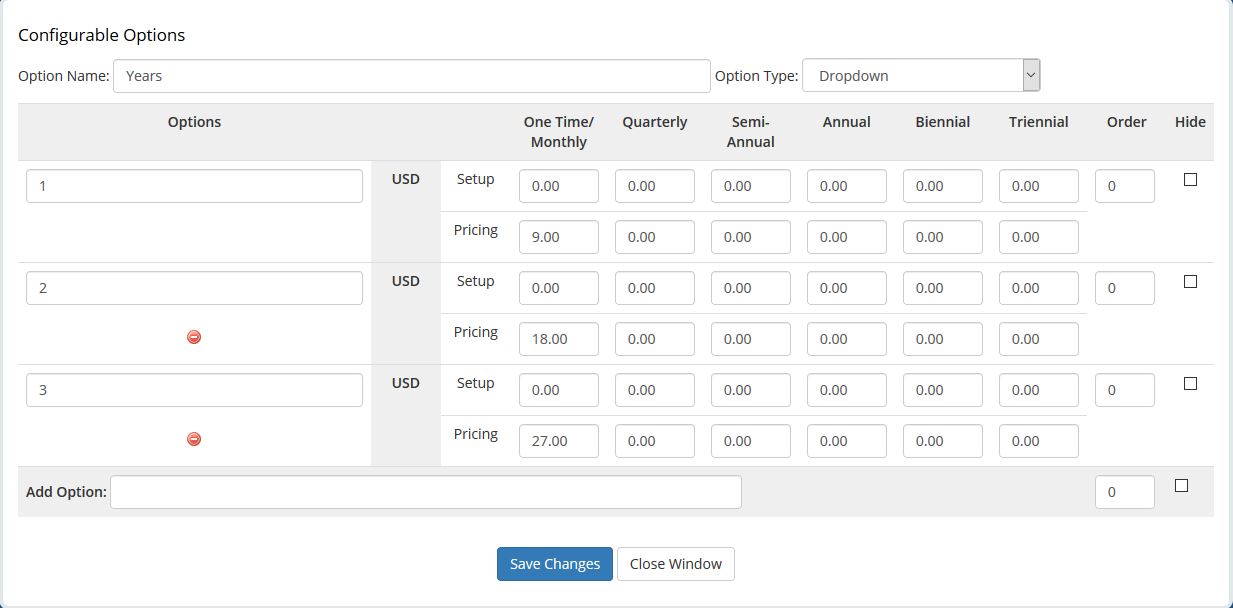Click the Setup label in option 2 row
Viewport: 1233px width, 608px height.
[x=476, y=281]
